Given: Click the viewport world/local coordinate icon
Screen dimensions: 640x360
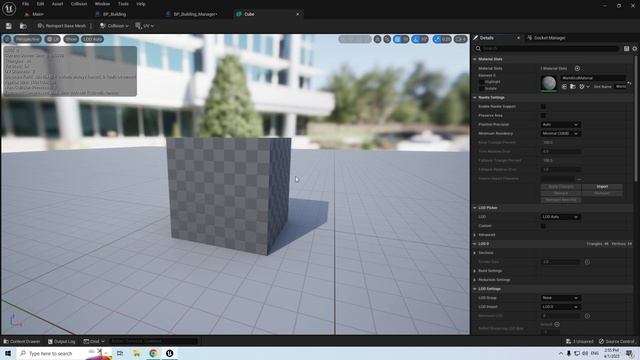Looking at the screenshot, I should (x=378, y=39).
